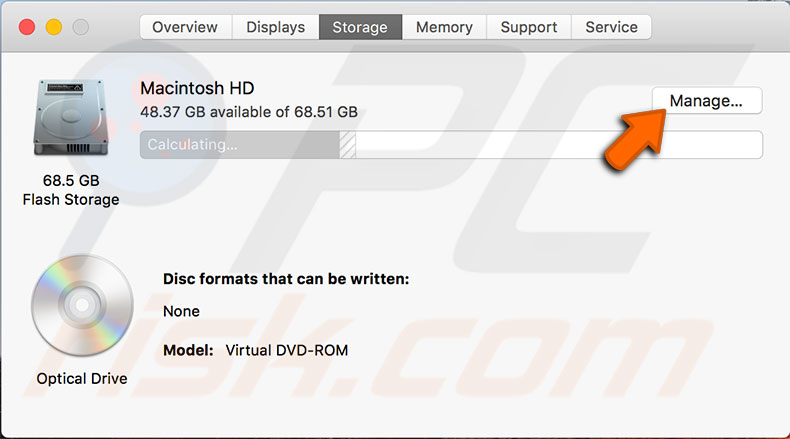790x439 pixels.
Task: Click the Virtual DVD-ROM model text
Action: 287,351
